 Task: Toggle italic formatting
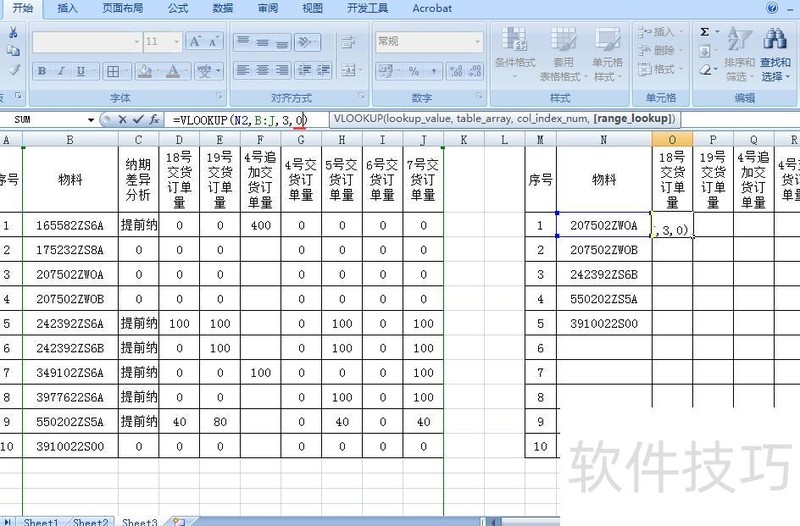(61, 71)
